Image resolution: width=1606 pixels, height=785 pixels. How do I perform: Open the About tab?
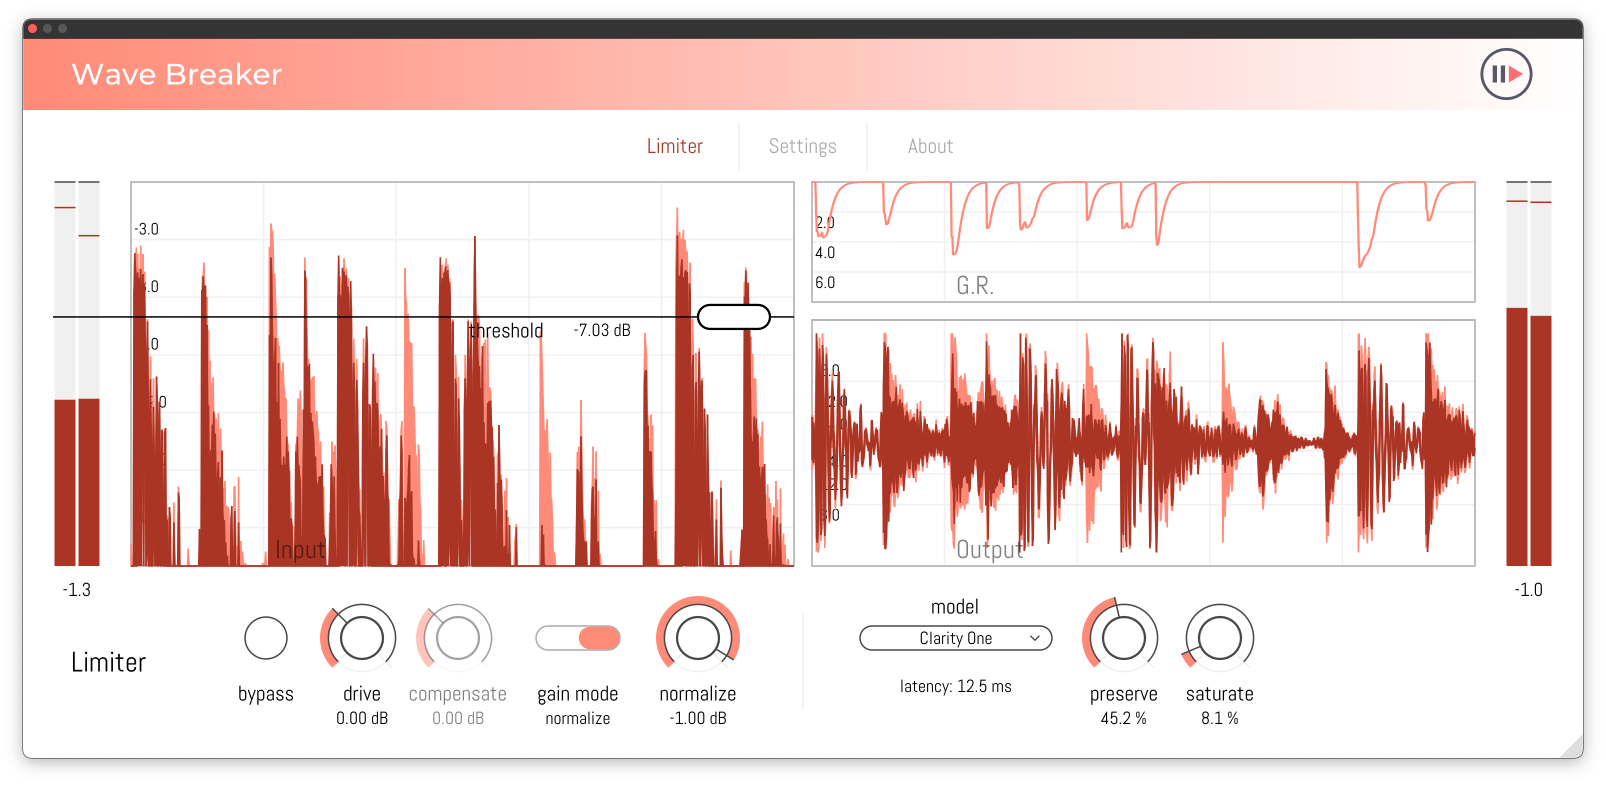click(x=930, y=146)
